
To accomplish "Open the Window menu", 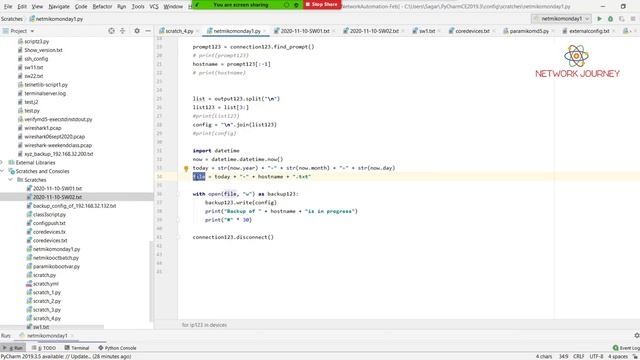I will pos(173,7).
